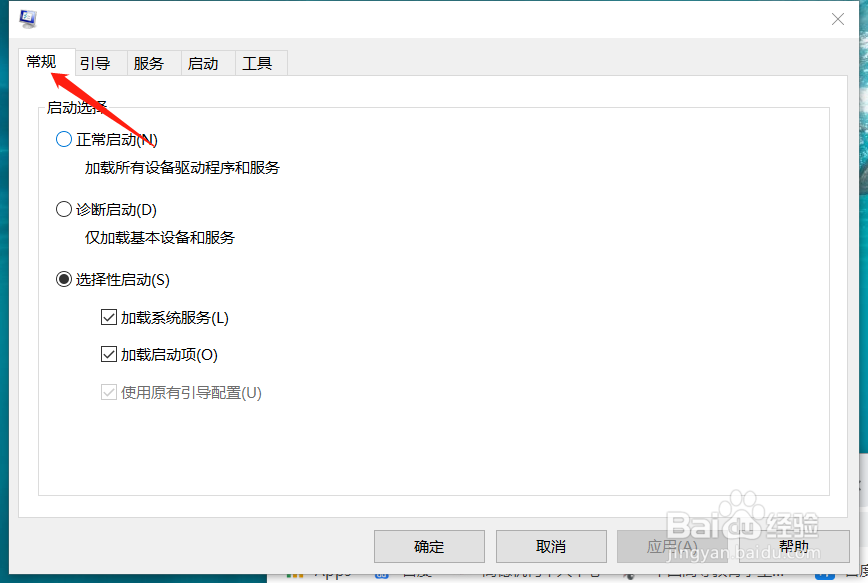
Task: Choose 诊断启动(D) diagnostic startup
Action: tap(63, 209)
